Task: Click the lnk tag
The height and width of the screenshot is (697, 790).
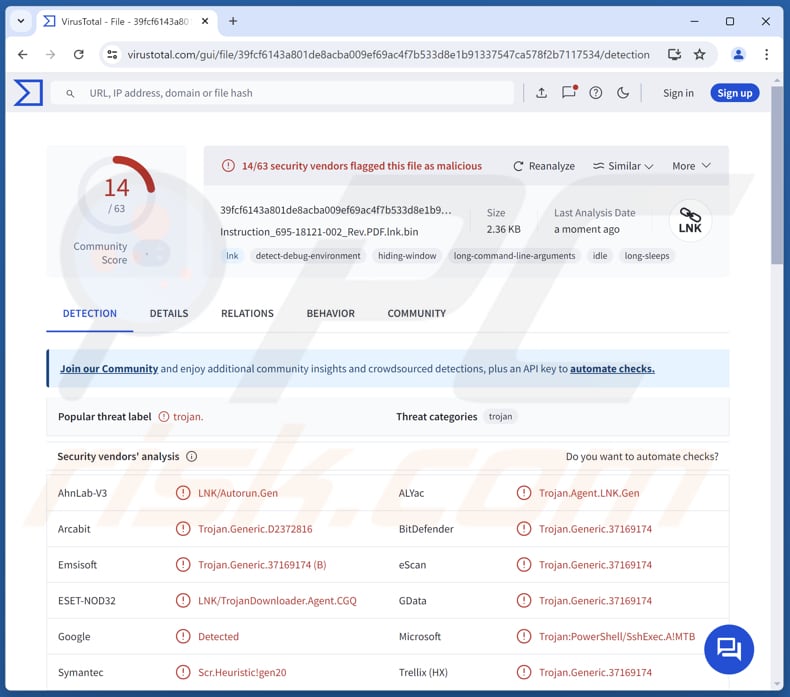Action: point(232,256)
